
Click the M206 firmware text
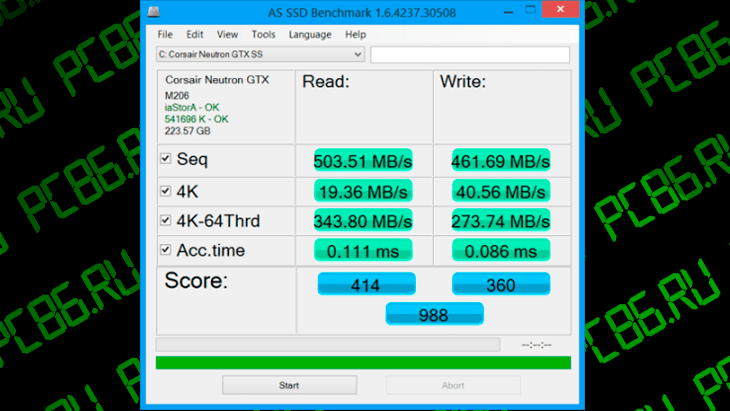coord(177,96)
